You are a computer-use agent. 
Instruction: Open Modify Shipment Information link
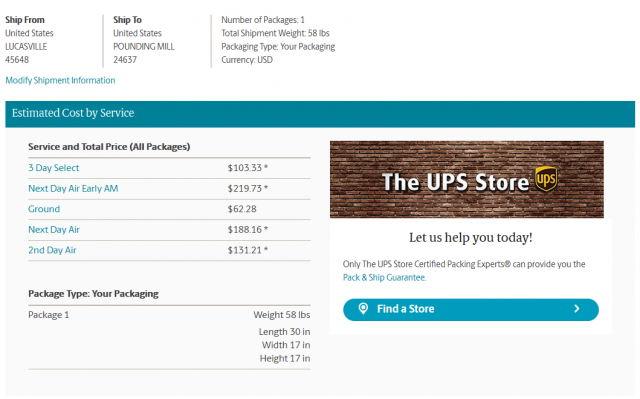60,80
